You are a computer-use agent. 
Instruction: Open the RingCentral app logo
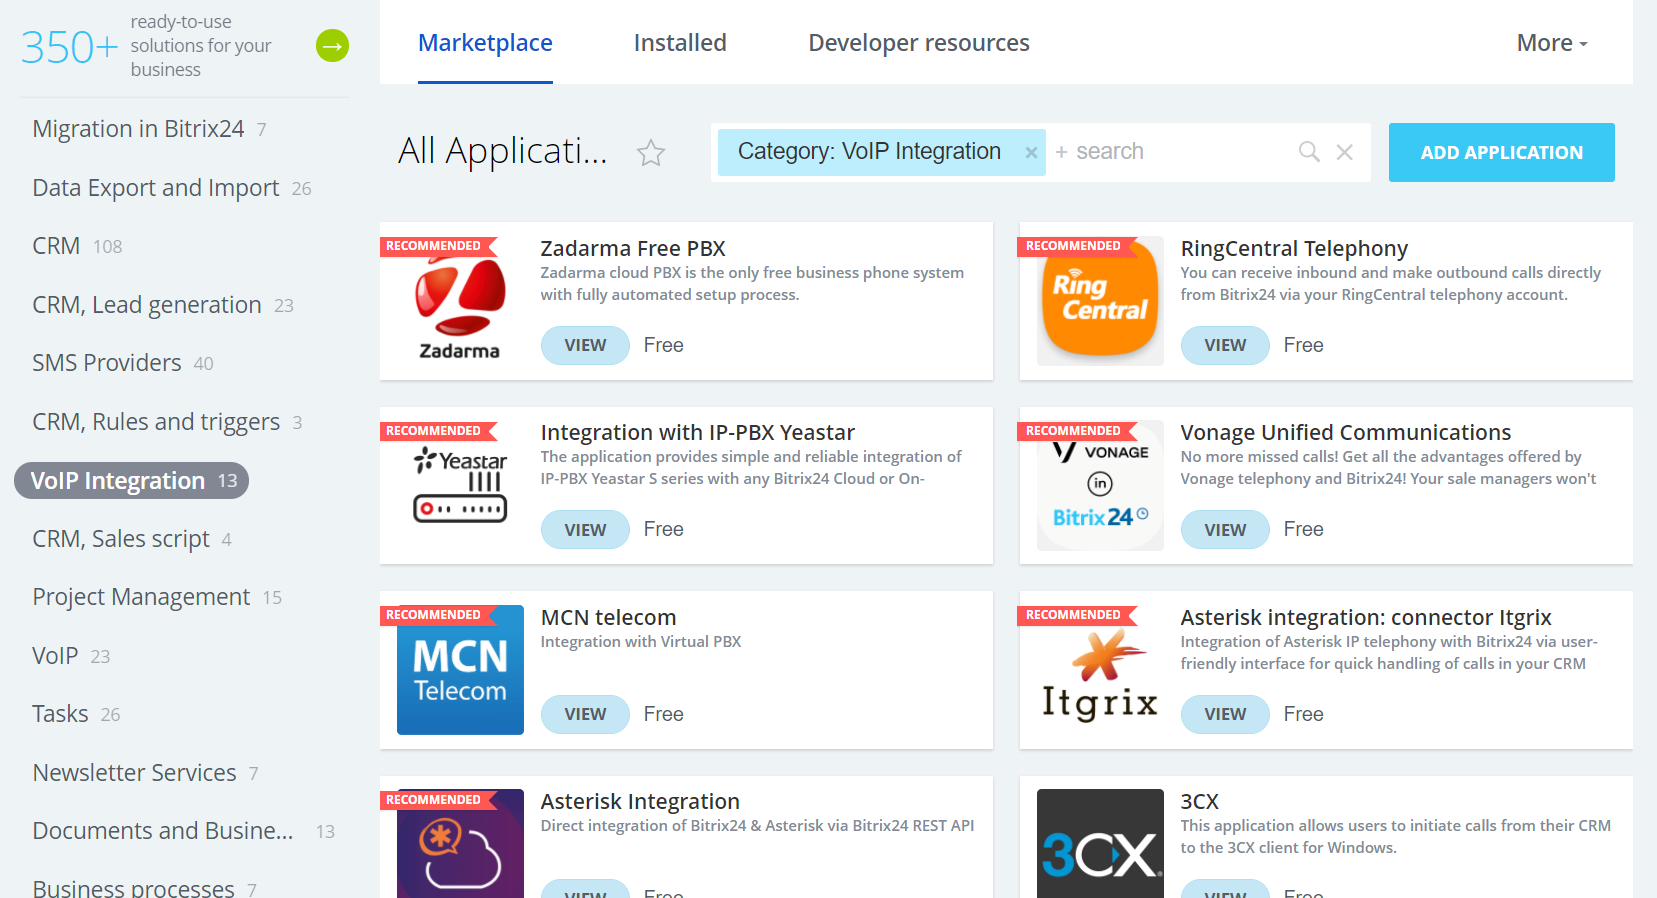[x=1100, y=301]
